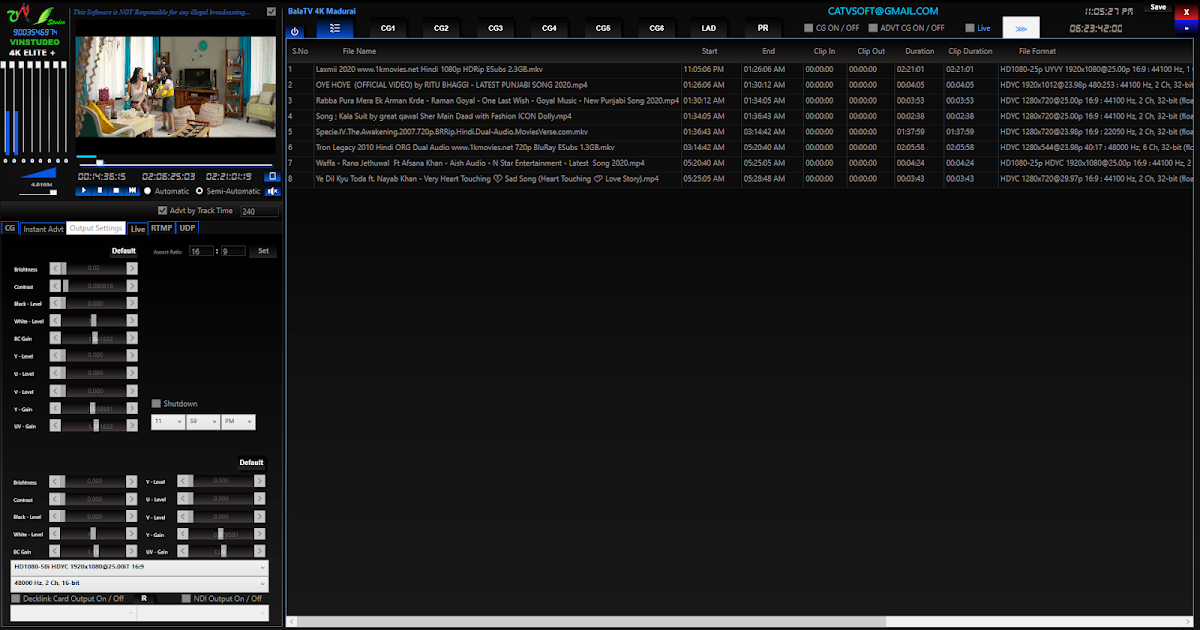Switch to the CG tab in left panel

tap(10, 228)
